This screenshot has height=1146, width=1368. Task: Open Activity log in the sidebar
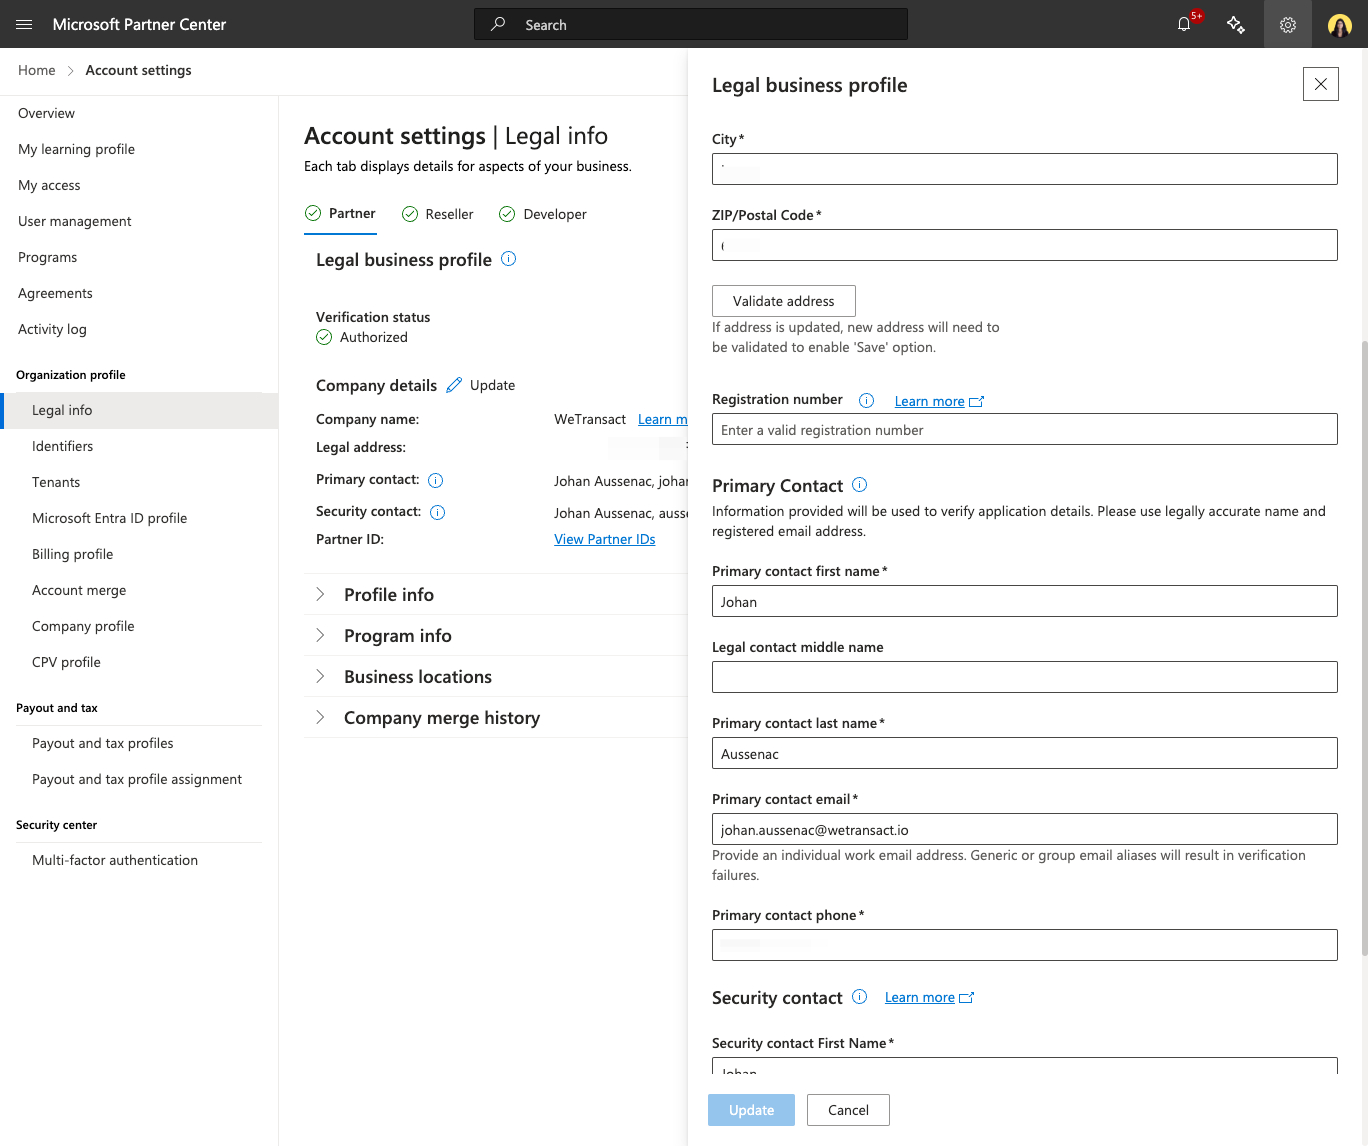coord(52,329)
